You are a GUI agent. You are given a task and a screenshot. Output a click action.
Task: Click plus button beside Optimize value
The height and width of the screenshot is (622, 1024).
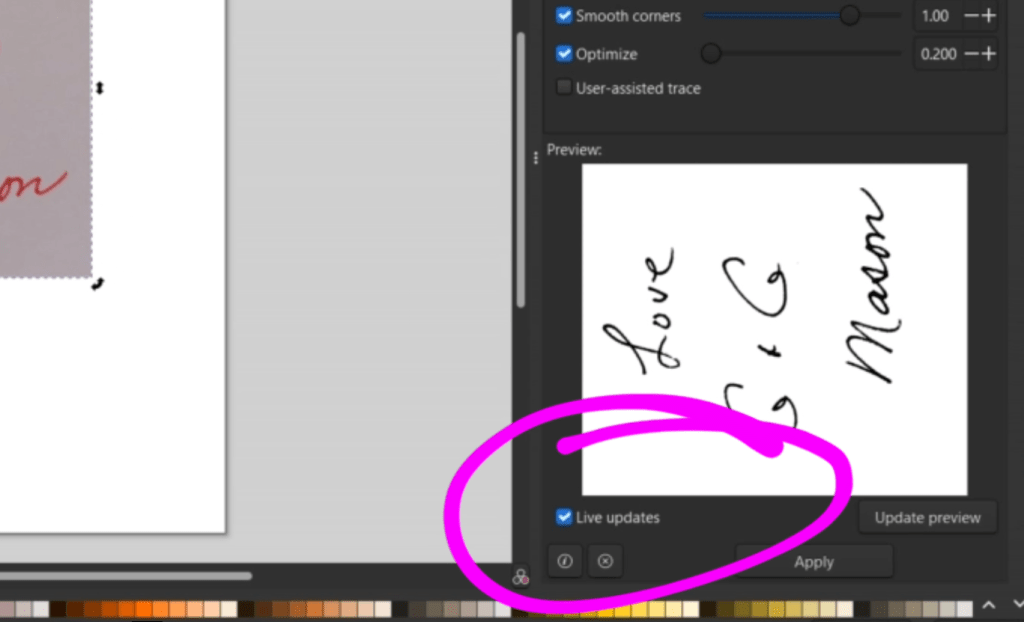point(989,54)
